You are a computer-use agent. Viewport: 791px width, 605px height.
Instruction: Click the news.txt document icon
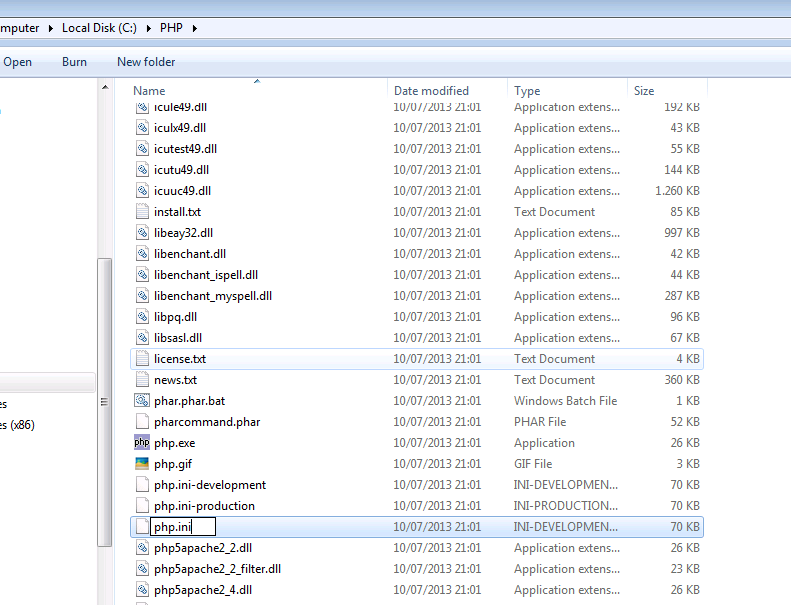pos(142,380)
